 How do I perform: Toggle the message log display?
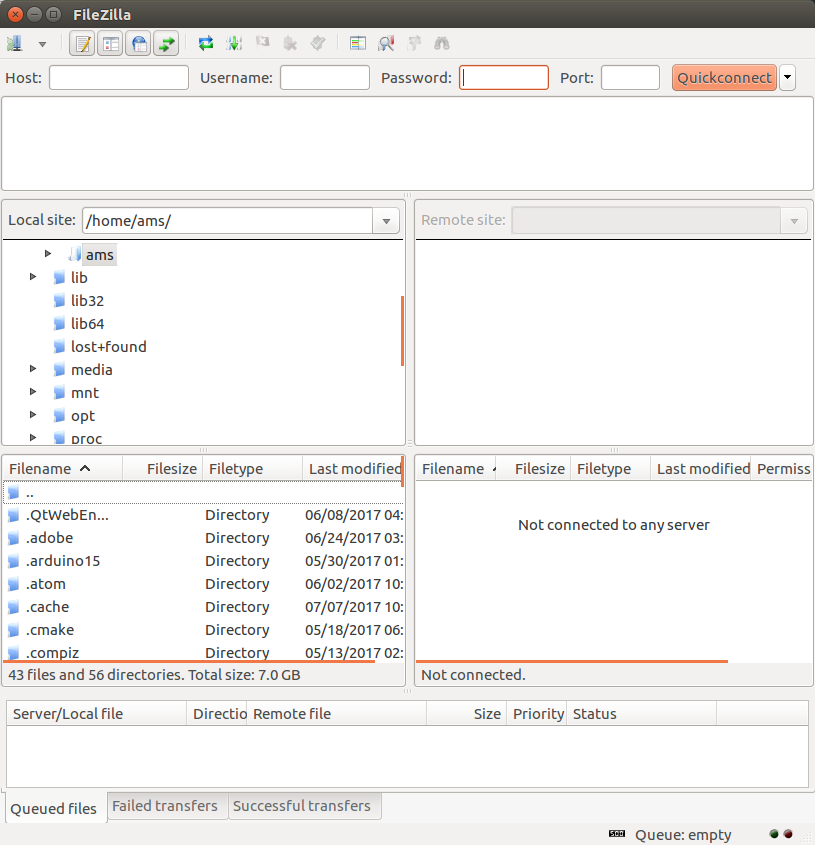pyautogui.click(x=82, y=43)
